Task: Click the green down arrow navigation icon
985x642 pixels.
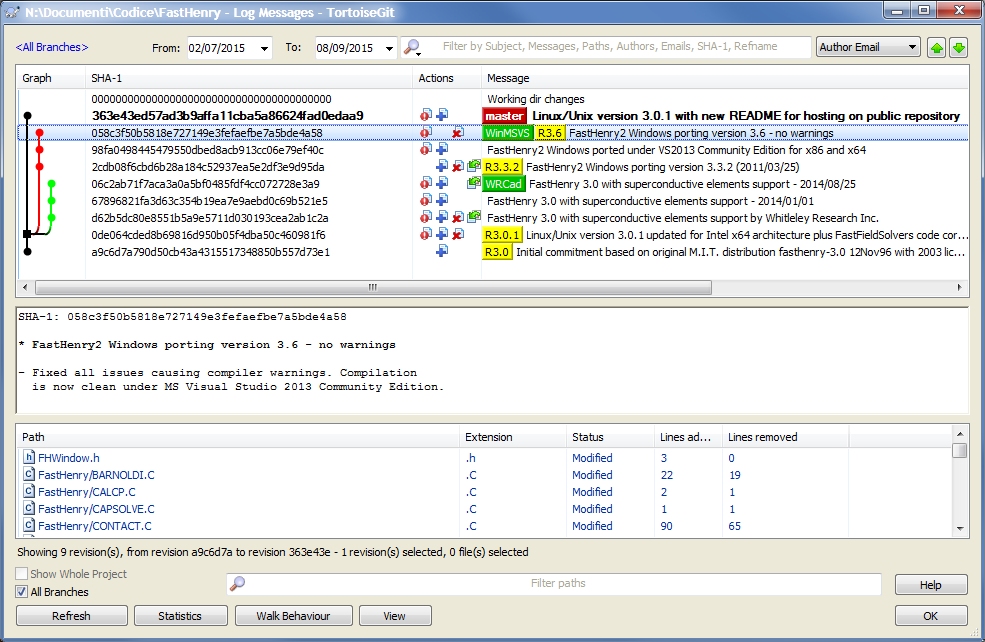Action: click(x=958, y=47)
